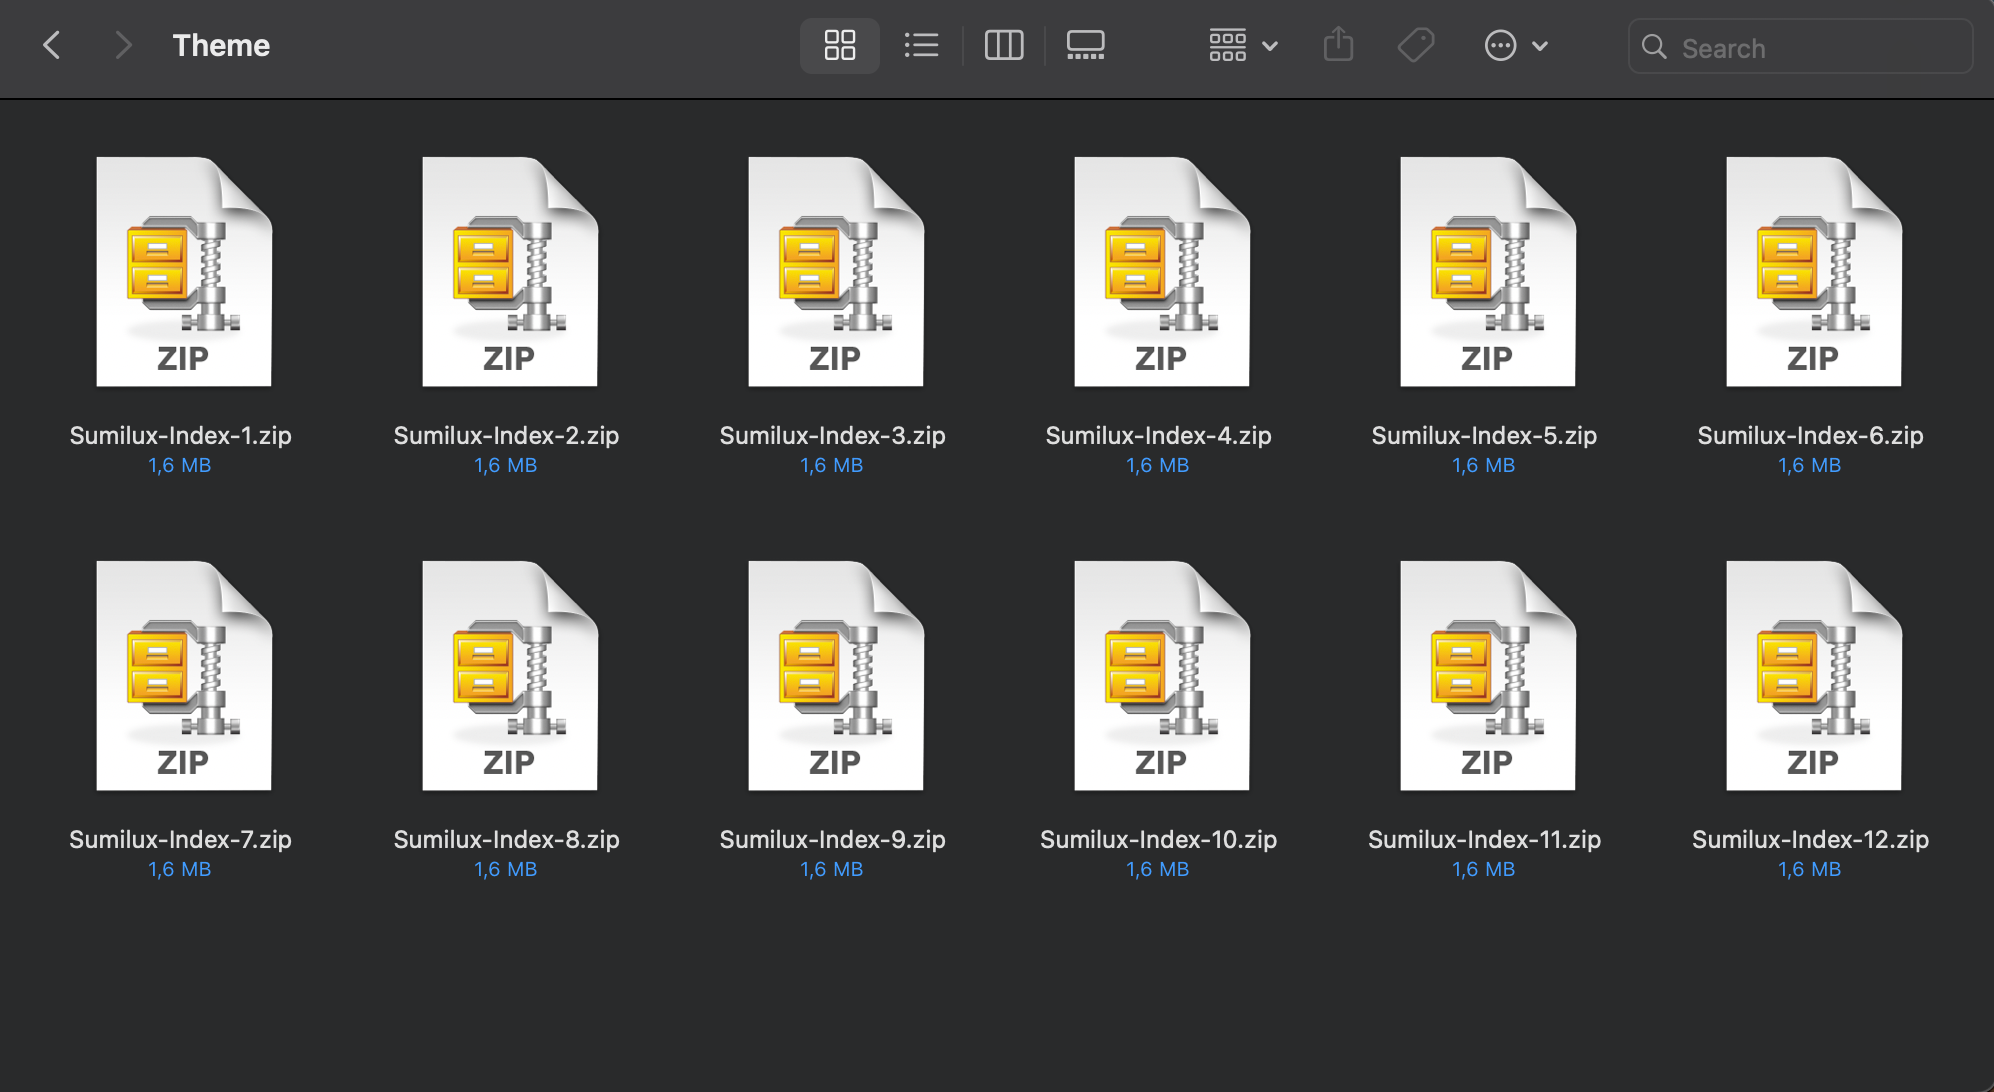
Task: Click the file name Sumilux-Index-5.zip
Action: pos(1484,436)
